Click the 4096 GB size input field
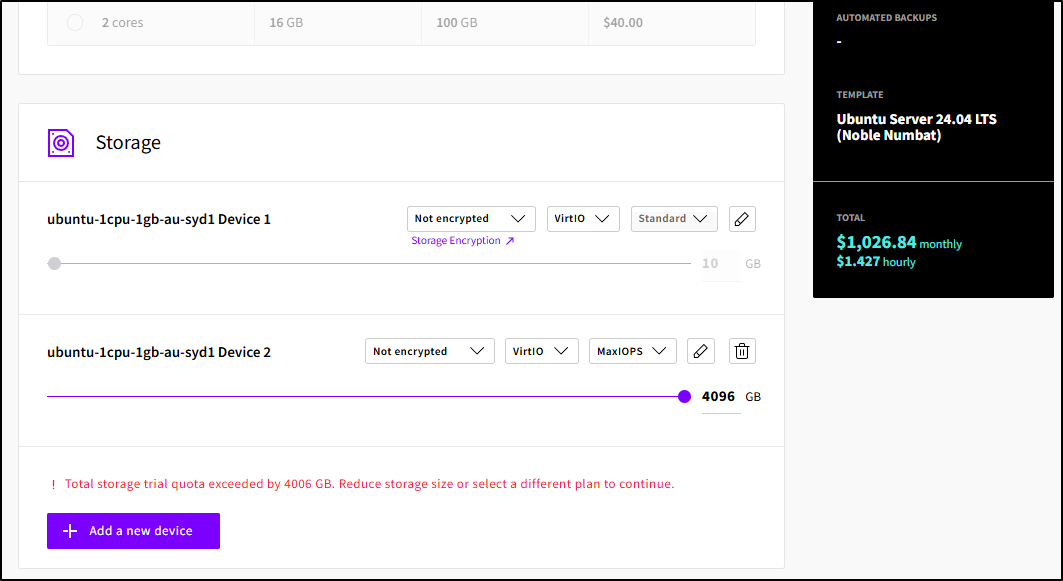 [719, 397]
